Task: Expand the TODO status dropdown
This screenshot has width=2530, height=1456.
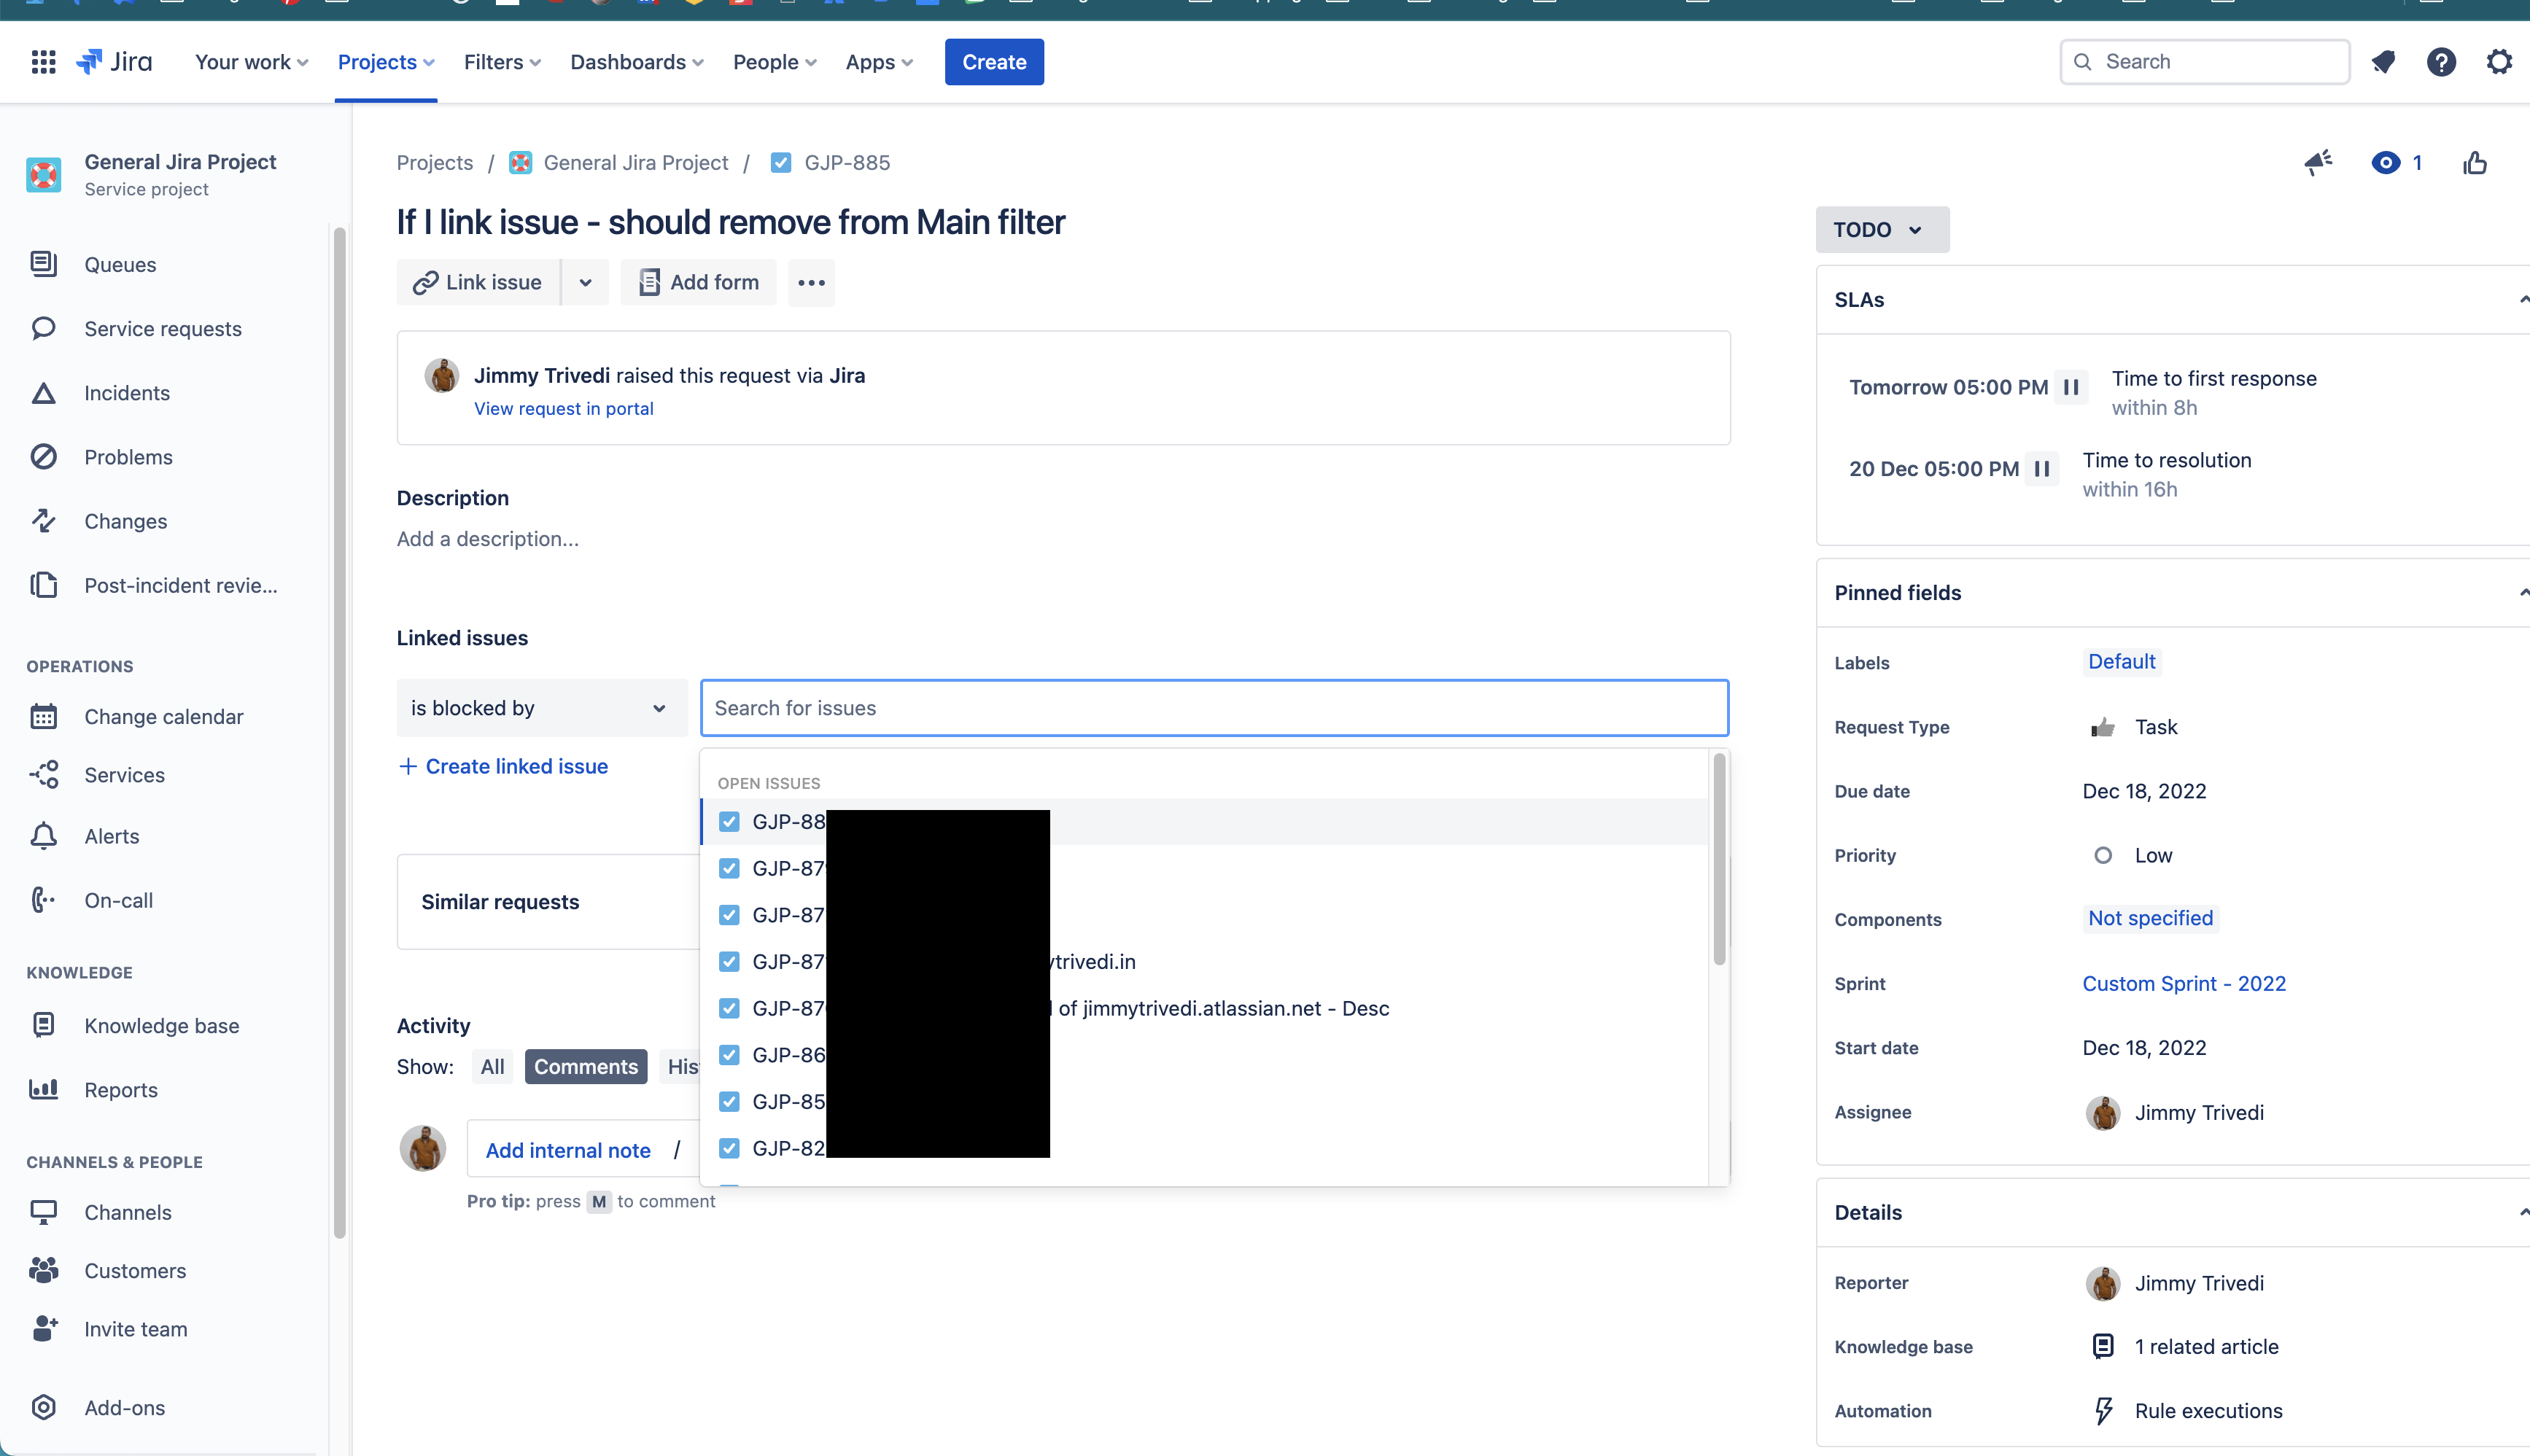Action: pyautogui.click(x=1881, y=230)
